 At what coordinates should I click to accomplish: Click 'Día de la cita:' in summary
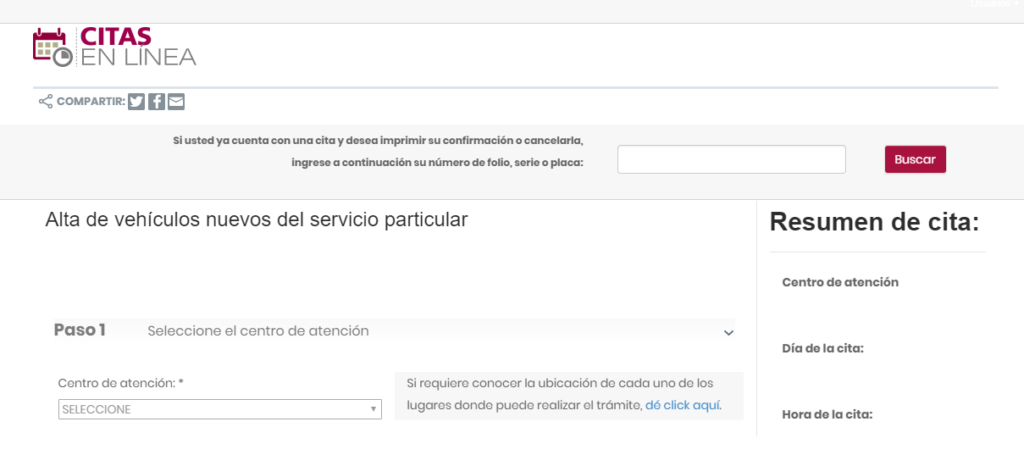click(822, 349)
